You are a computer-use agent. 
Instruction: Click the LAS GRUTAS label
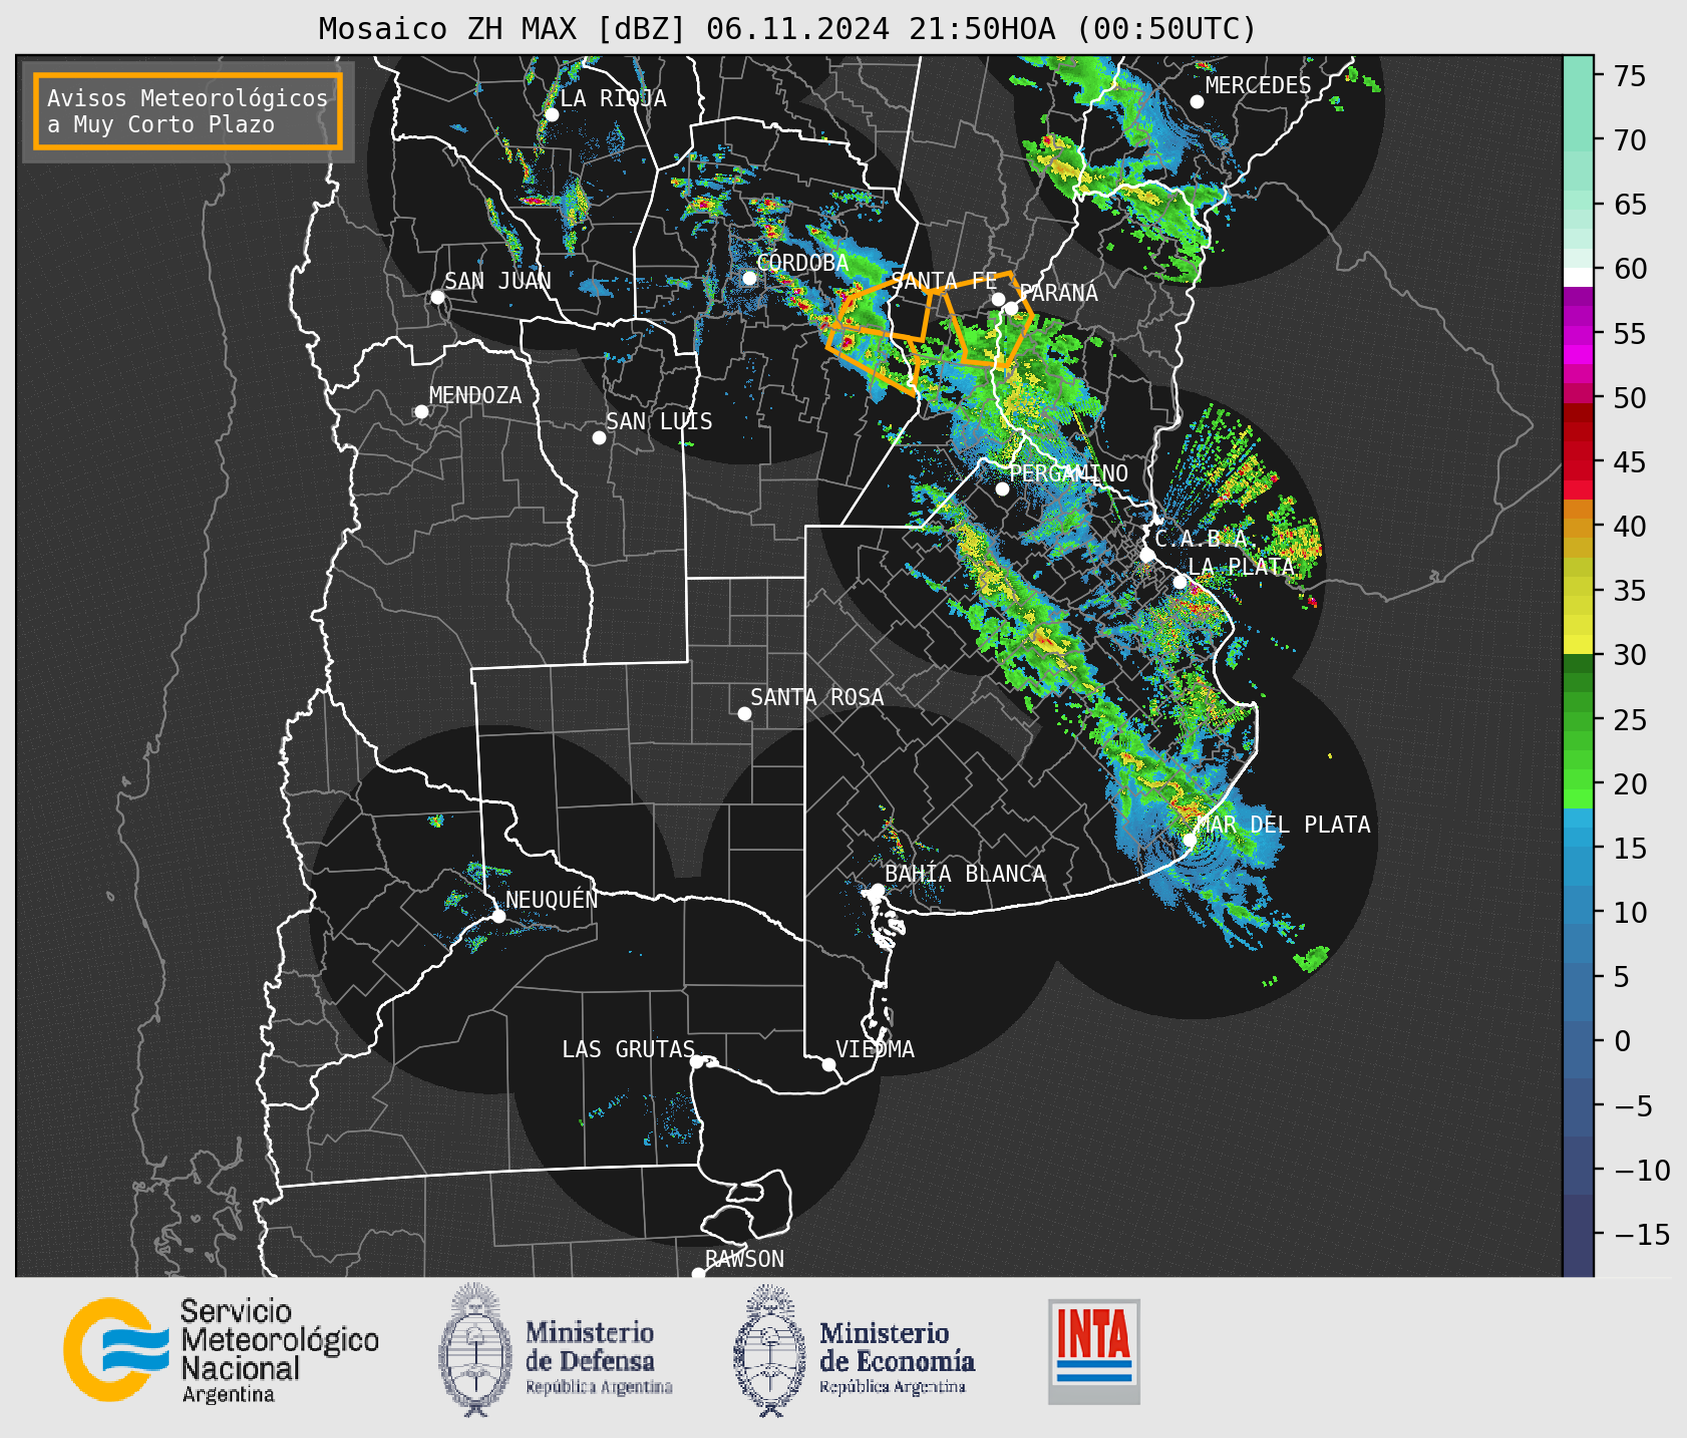628,1049
